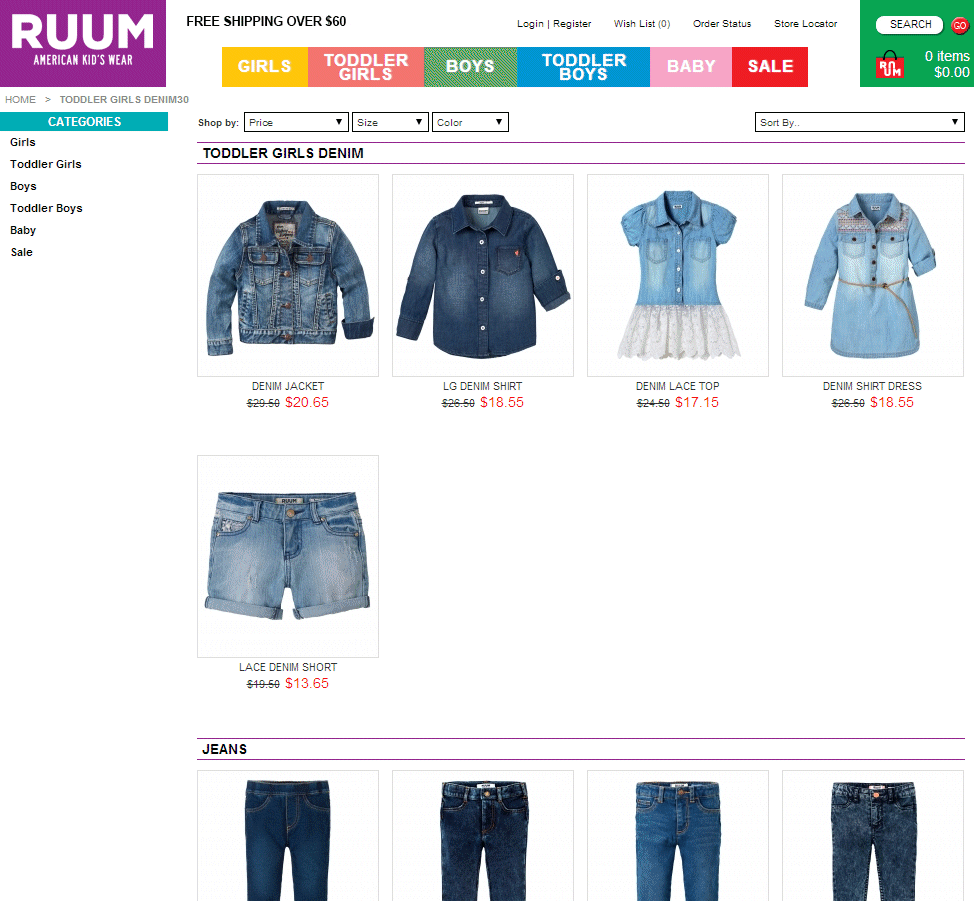The image size is (974, 901).
Task: Open the Wish List link
Action: [642, 24]
